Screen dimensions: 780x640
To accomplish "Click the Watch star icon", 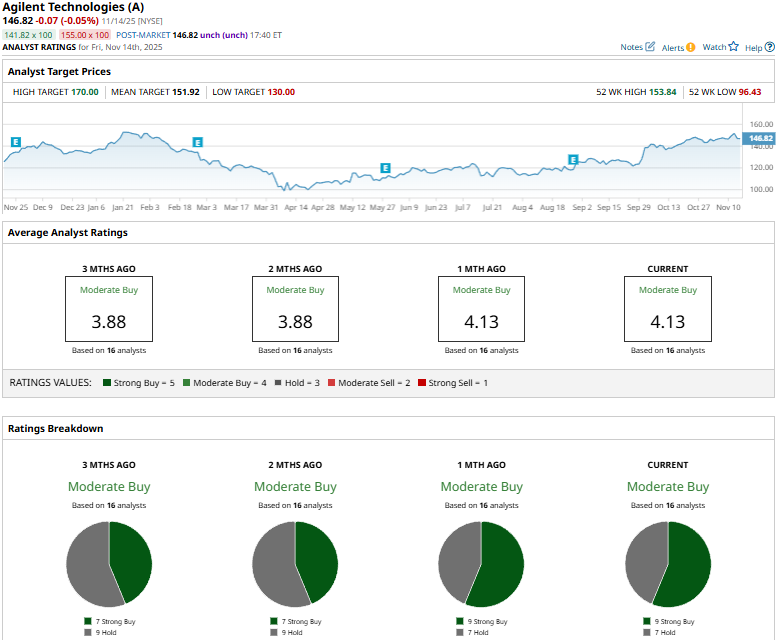I will 733,46.
